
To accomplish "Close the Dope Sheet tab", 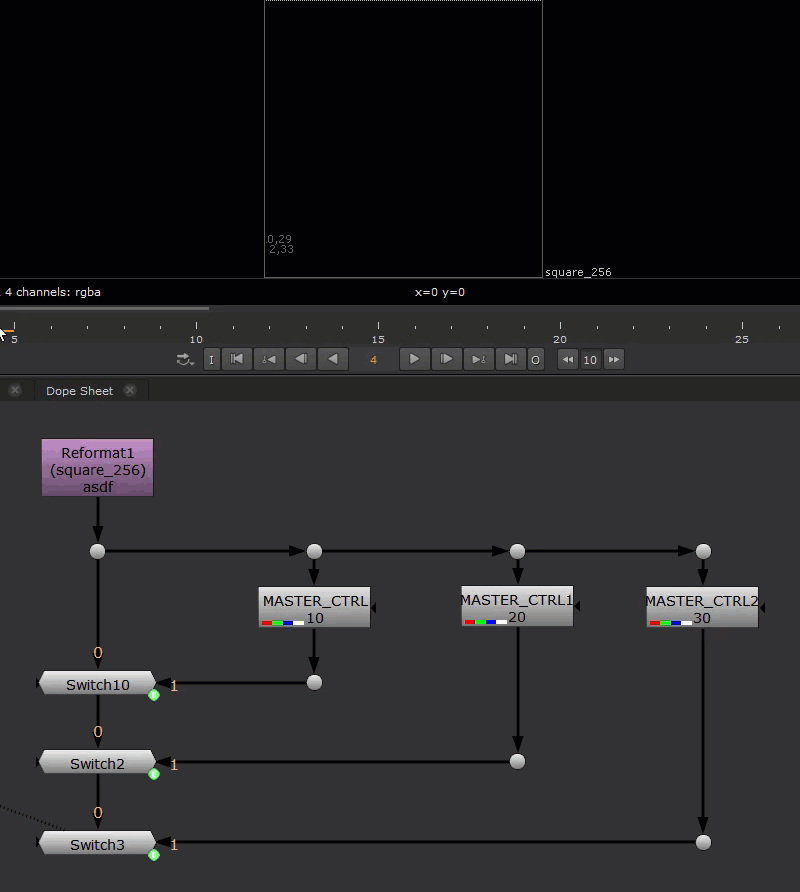I will (x=130, y=391).
